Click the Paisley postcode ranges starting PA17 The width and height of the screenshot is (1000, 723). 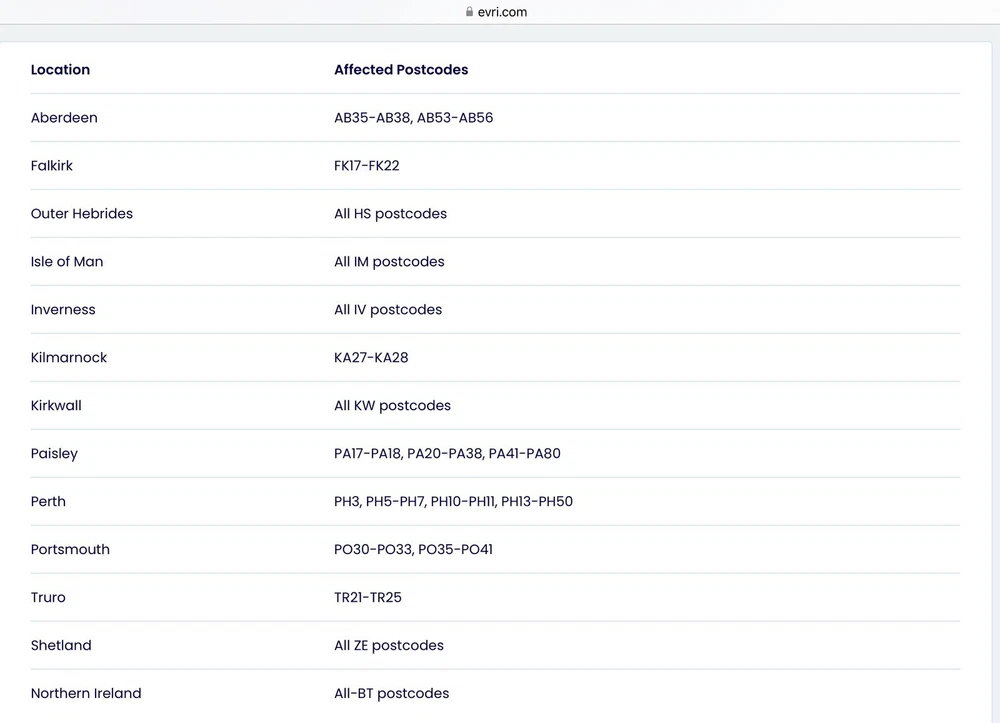pyautogui.click(x=447, y=454)
